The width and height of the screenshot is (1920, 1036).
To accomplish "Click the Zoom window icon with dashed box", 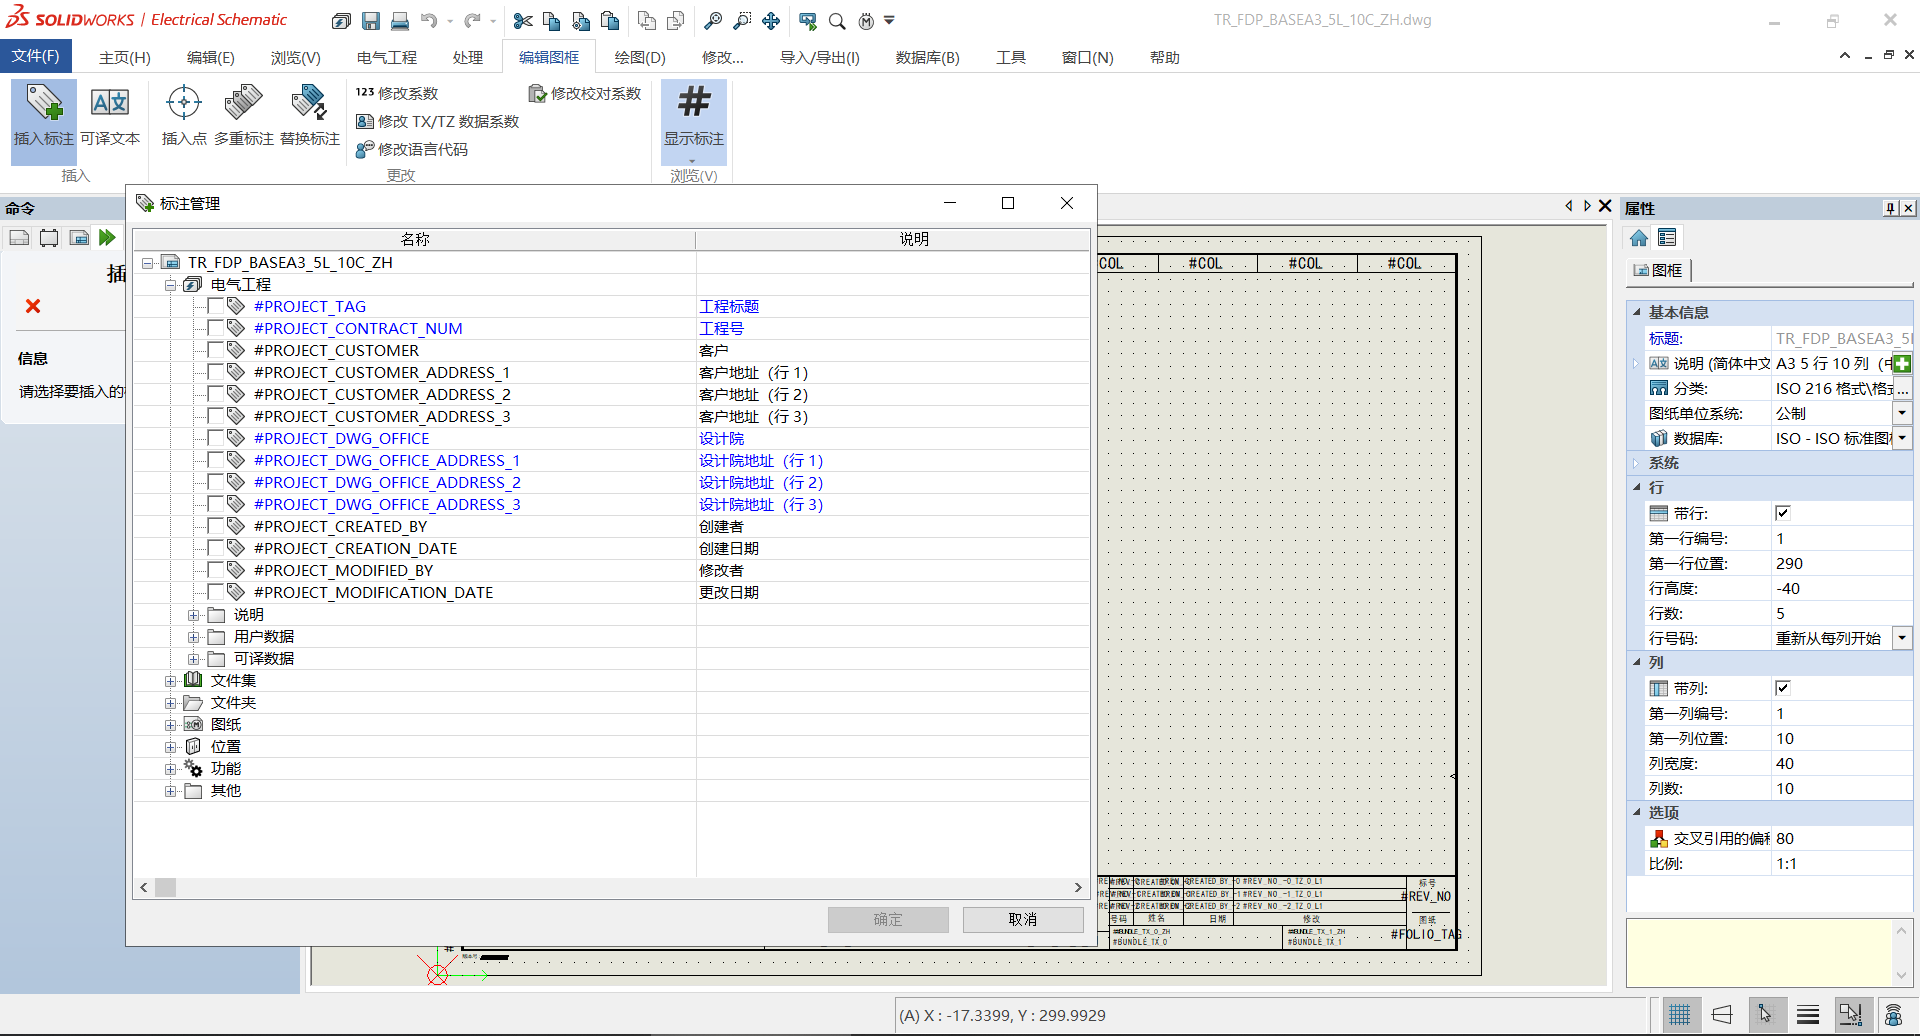I will 742,20.
